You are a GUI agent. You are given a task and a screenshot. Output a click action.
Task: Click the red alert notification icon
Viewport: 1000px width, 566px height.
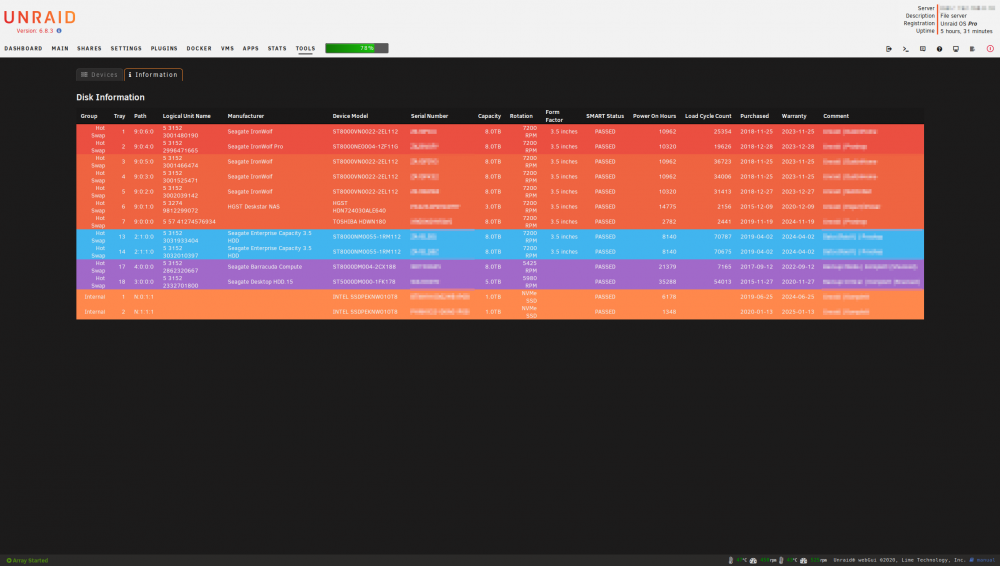coord(990,48)
